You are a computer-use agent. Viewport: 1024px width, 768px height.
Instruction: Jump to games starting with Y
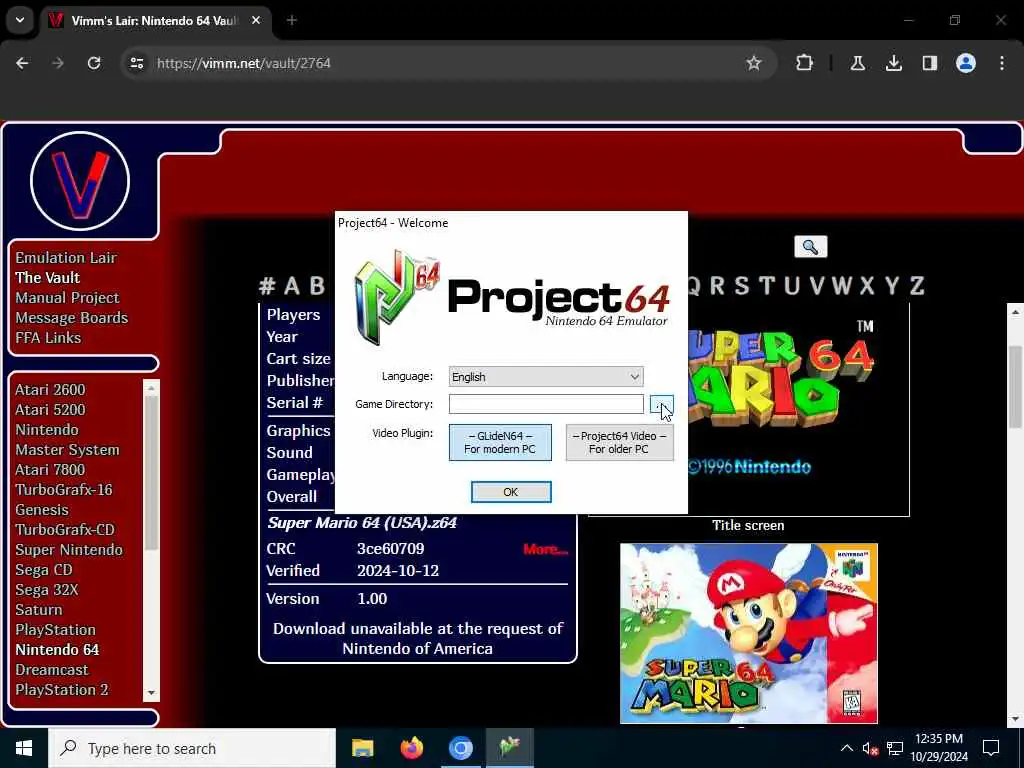(x=892, y=285)
